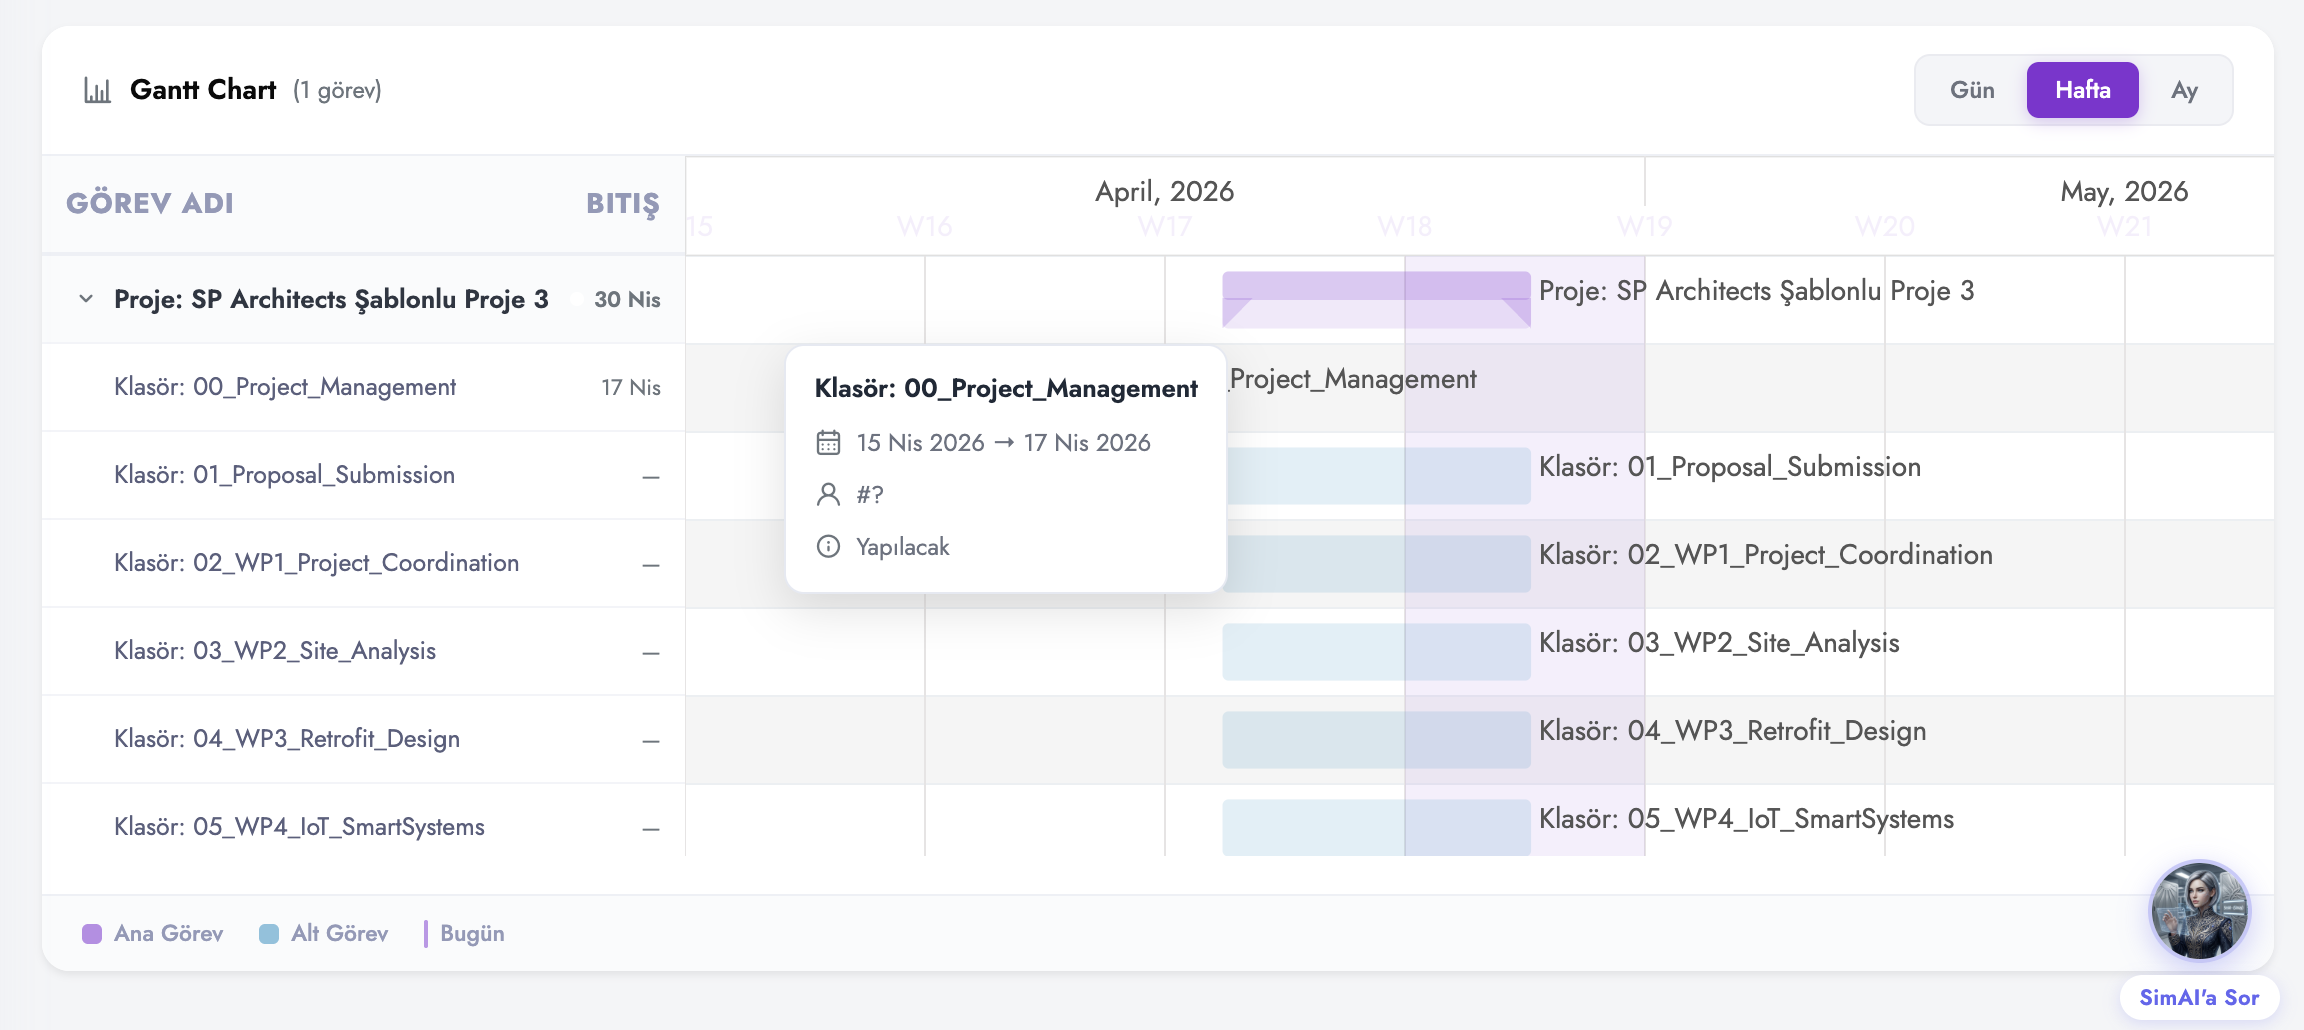Click the assignee person icon in tooltip
2304x1030 pixels.
[x=828, y=494]
